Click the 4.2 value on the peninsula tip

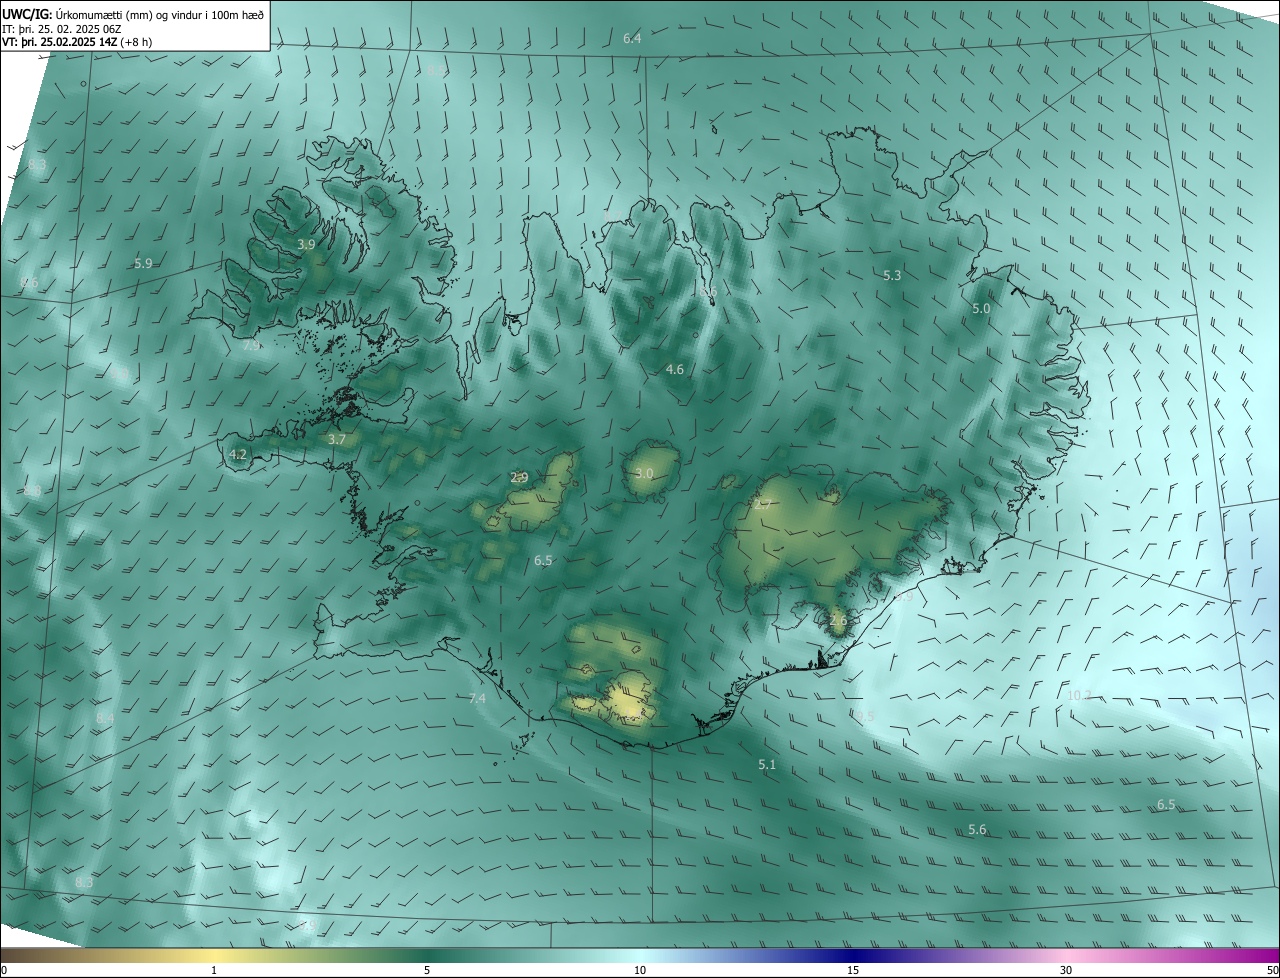(x=237, y=454)
